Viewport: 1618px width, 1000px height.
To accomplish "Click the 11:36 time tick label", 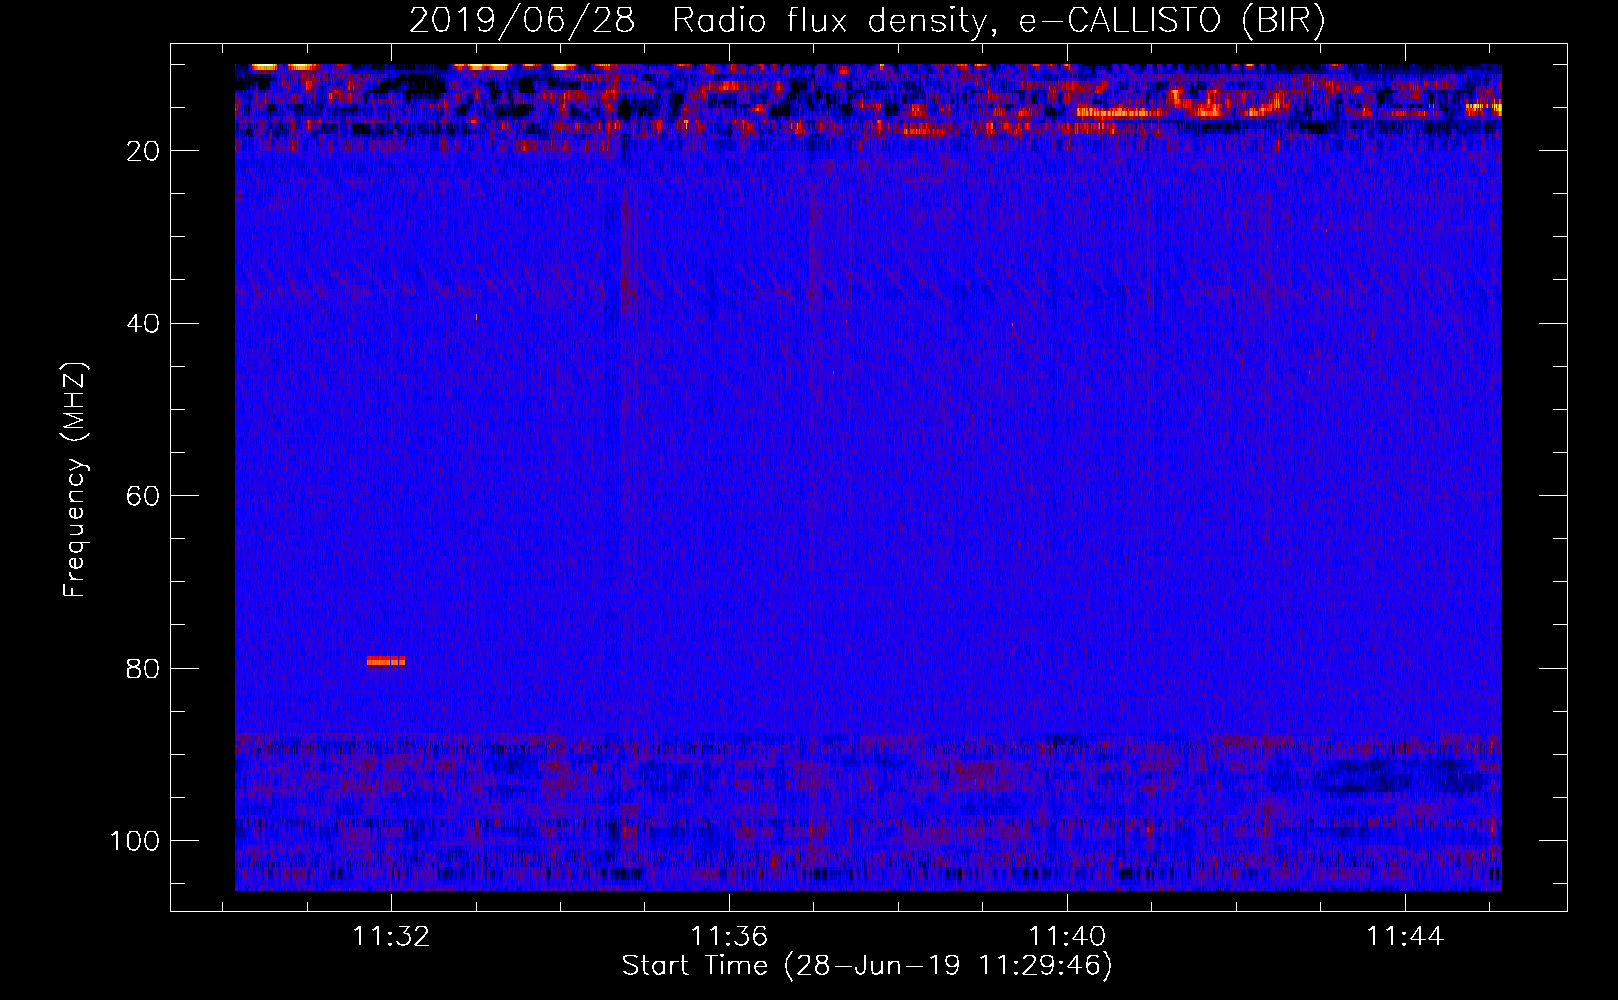I will [729, 936].
